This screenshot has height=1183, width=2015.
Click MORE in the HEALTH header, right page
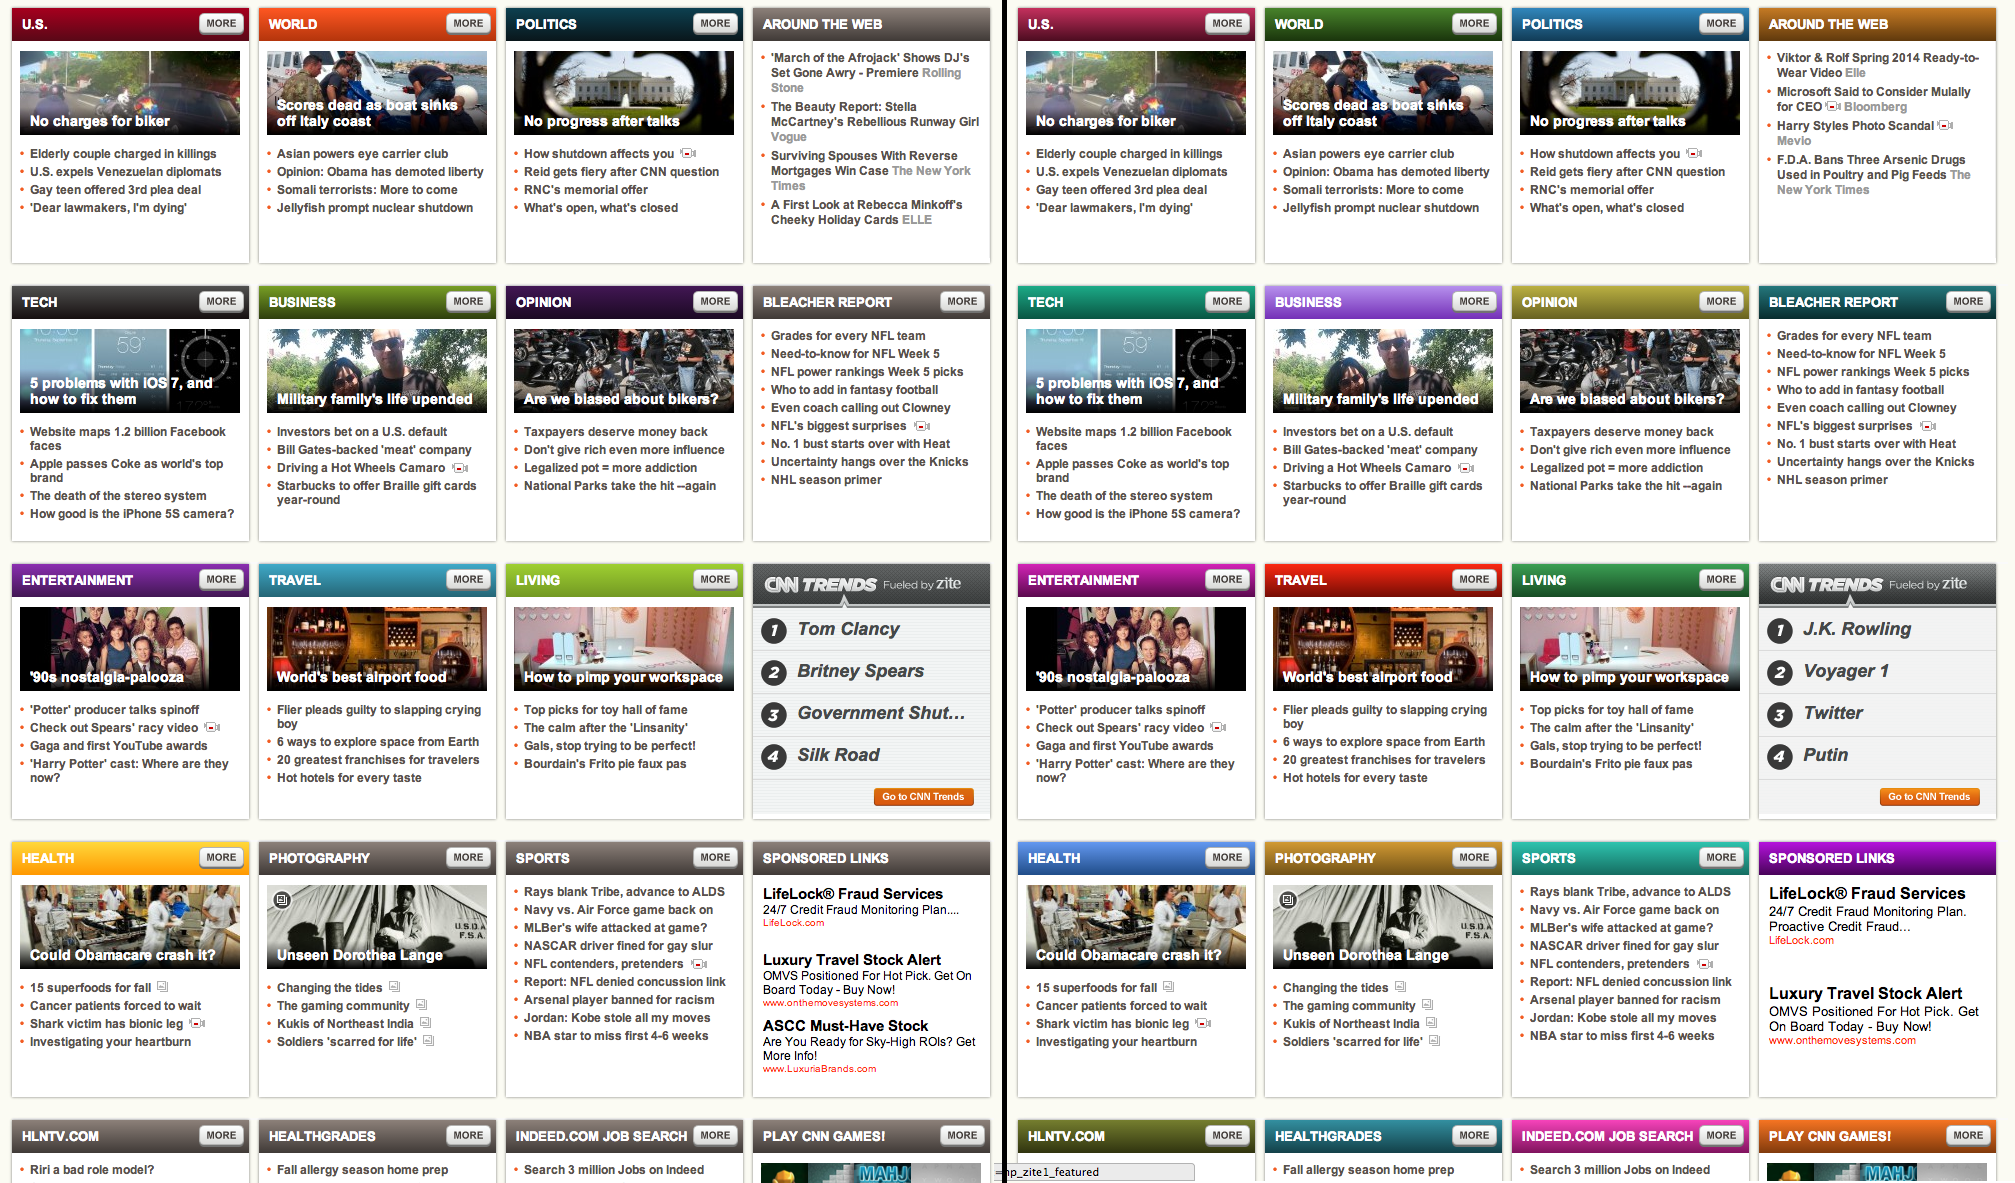click(1227, 857)
